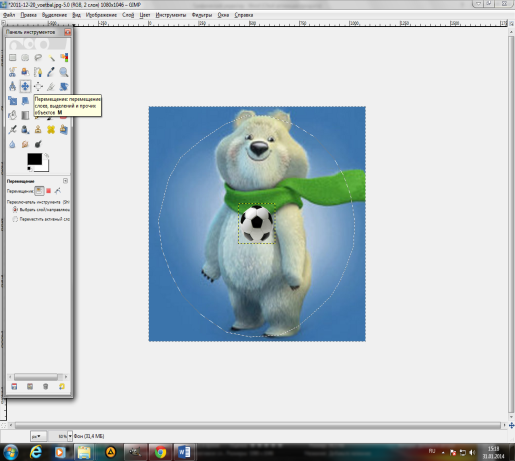The image size is (515, 461).
Task: Pick the Color Picker eyedropper tool
Action: [51, 72]
